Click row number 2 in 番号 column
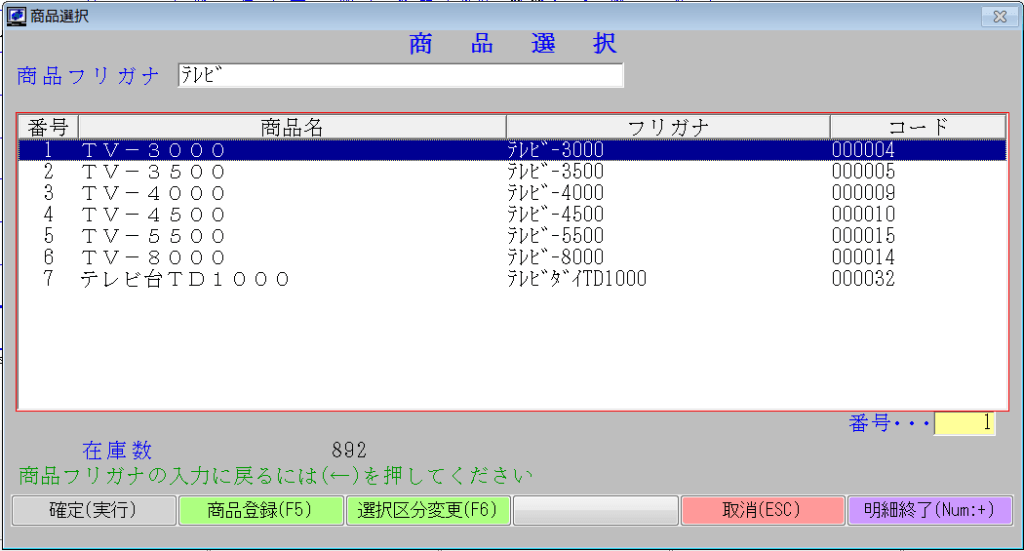This screenshot has width=1024, height=551. tap(49, 172)
